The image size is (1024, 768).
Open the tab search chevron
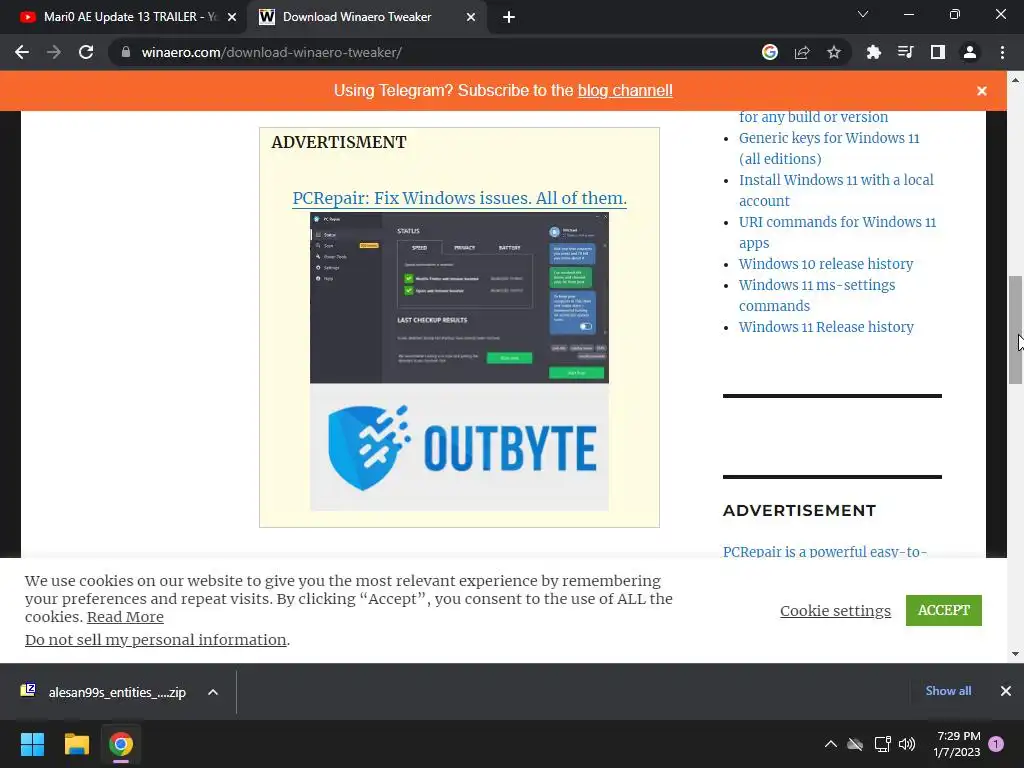(863, 14)
